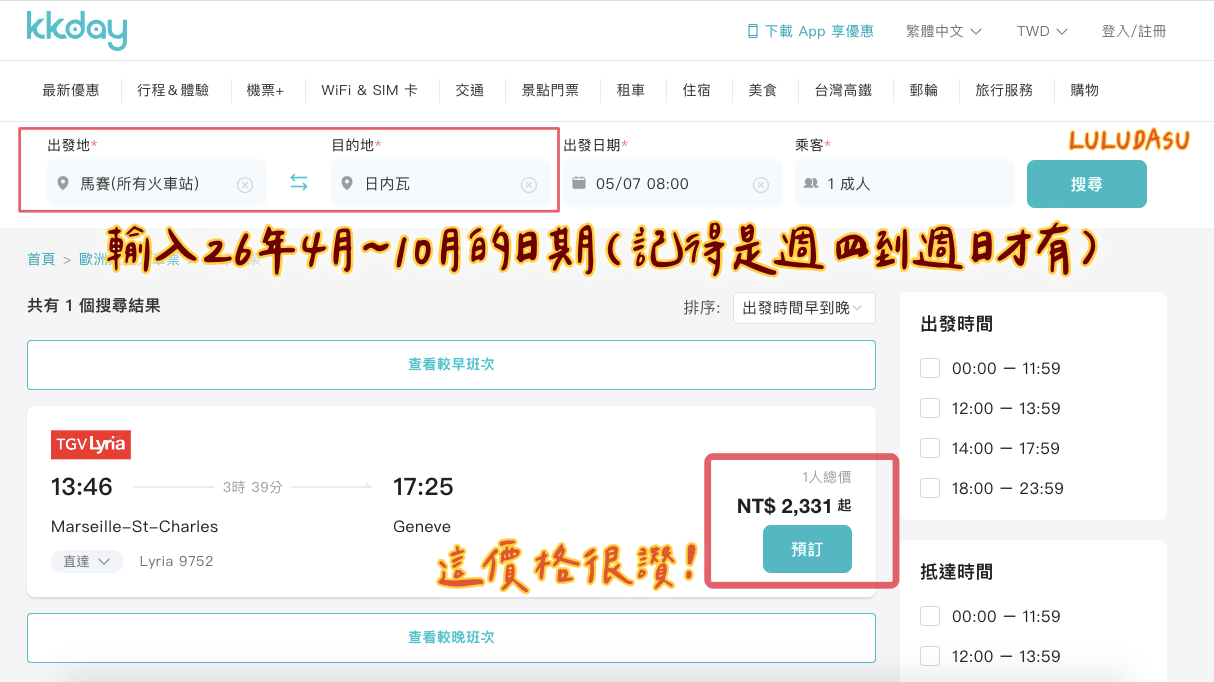Click the 預訂 booking button
The width and height of the screenshot is (1214, 682).
[806, 549]
